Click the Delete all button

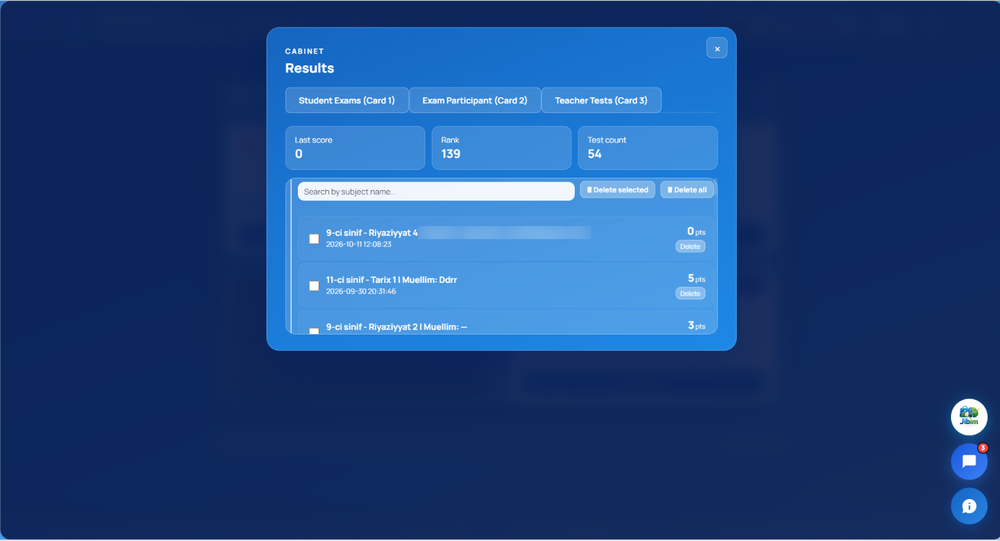[x=687, y=190]
